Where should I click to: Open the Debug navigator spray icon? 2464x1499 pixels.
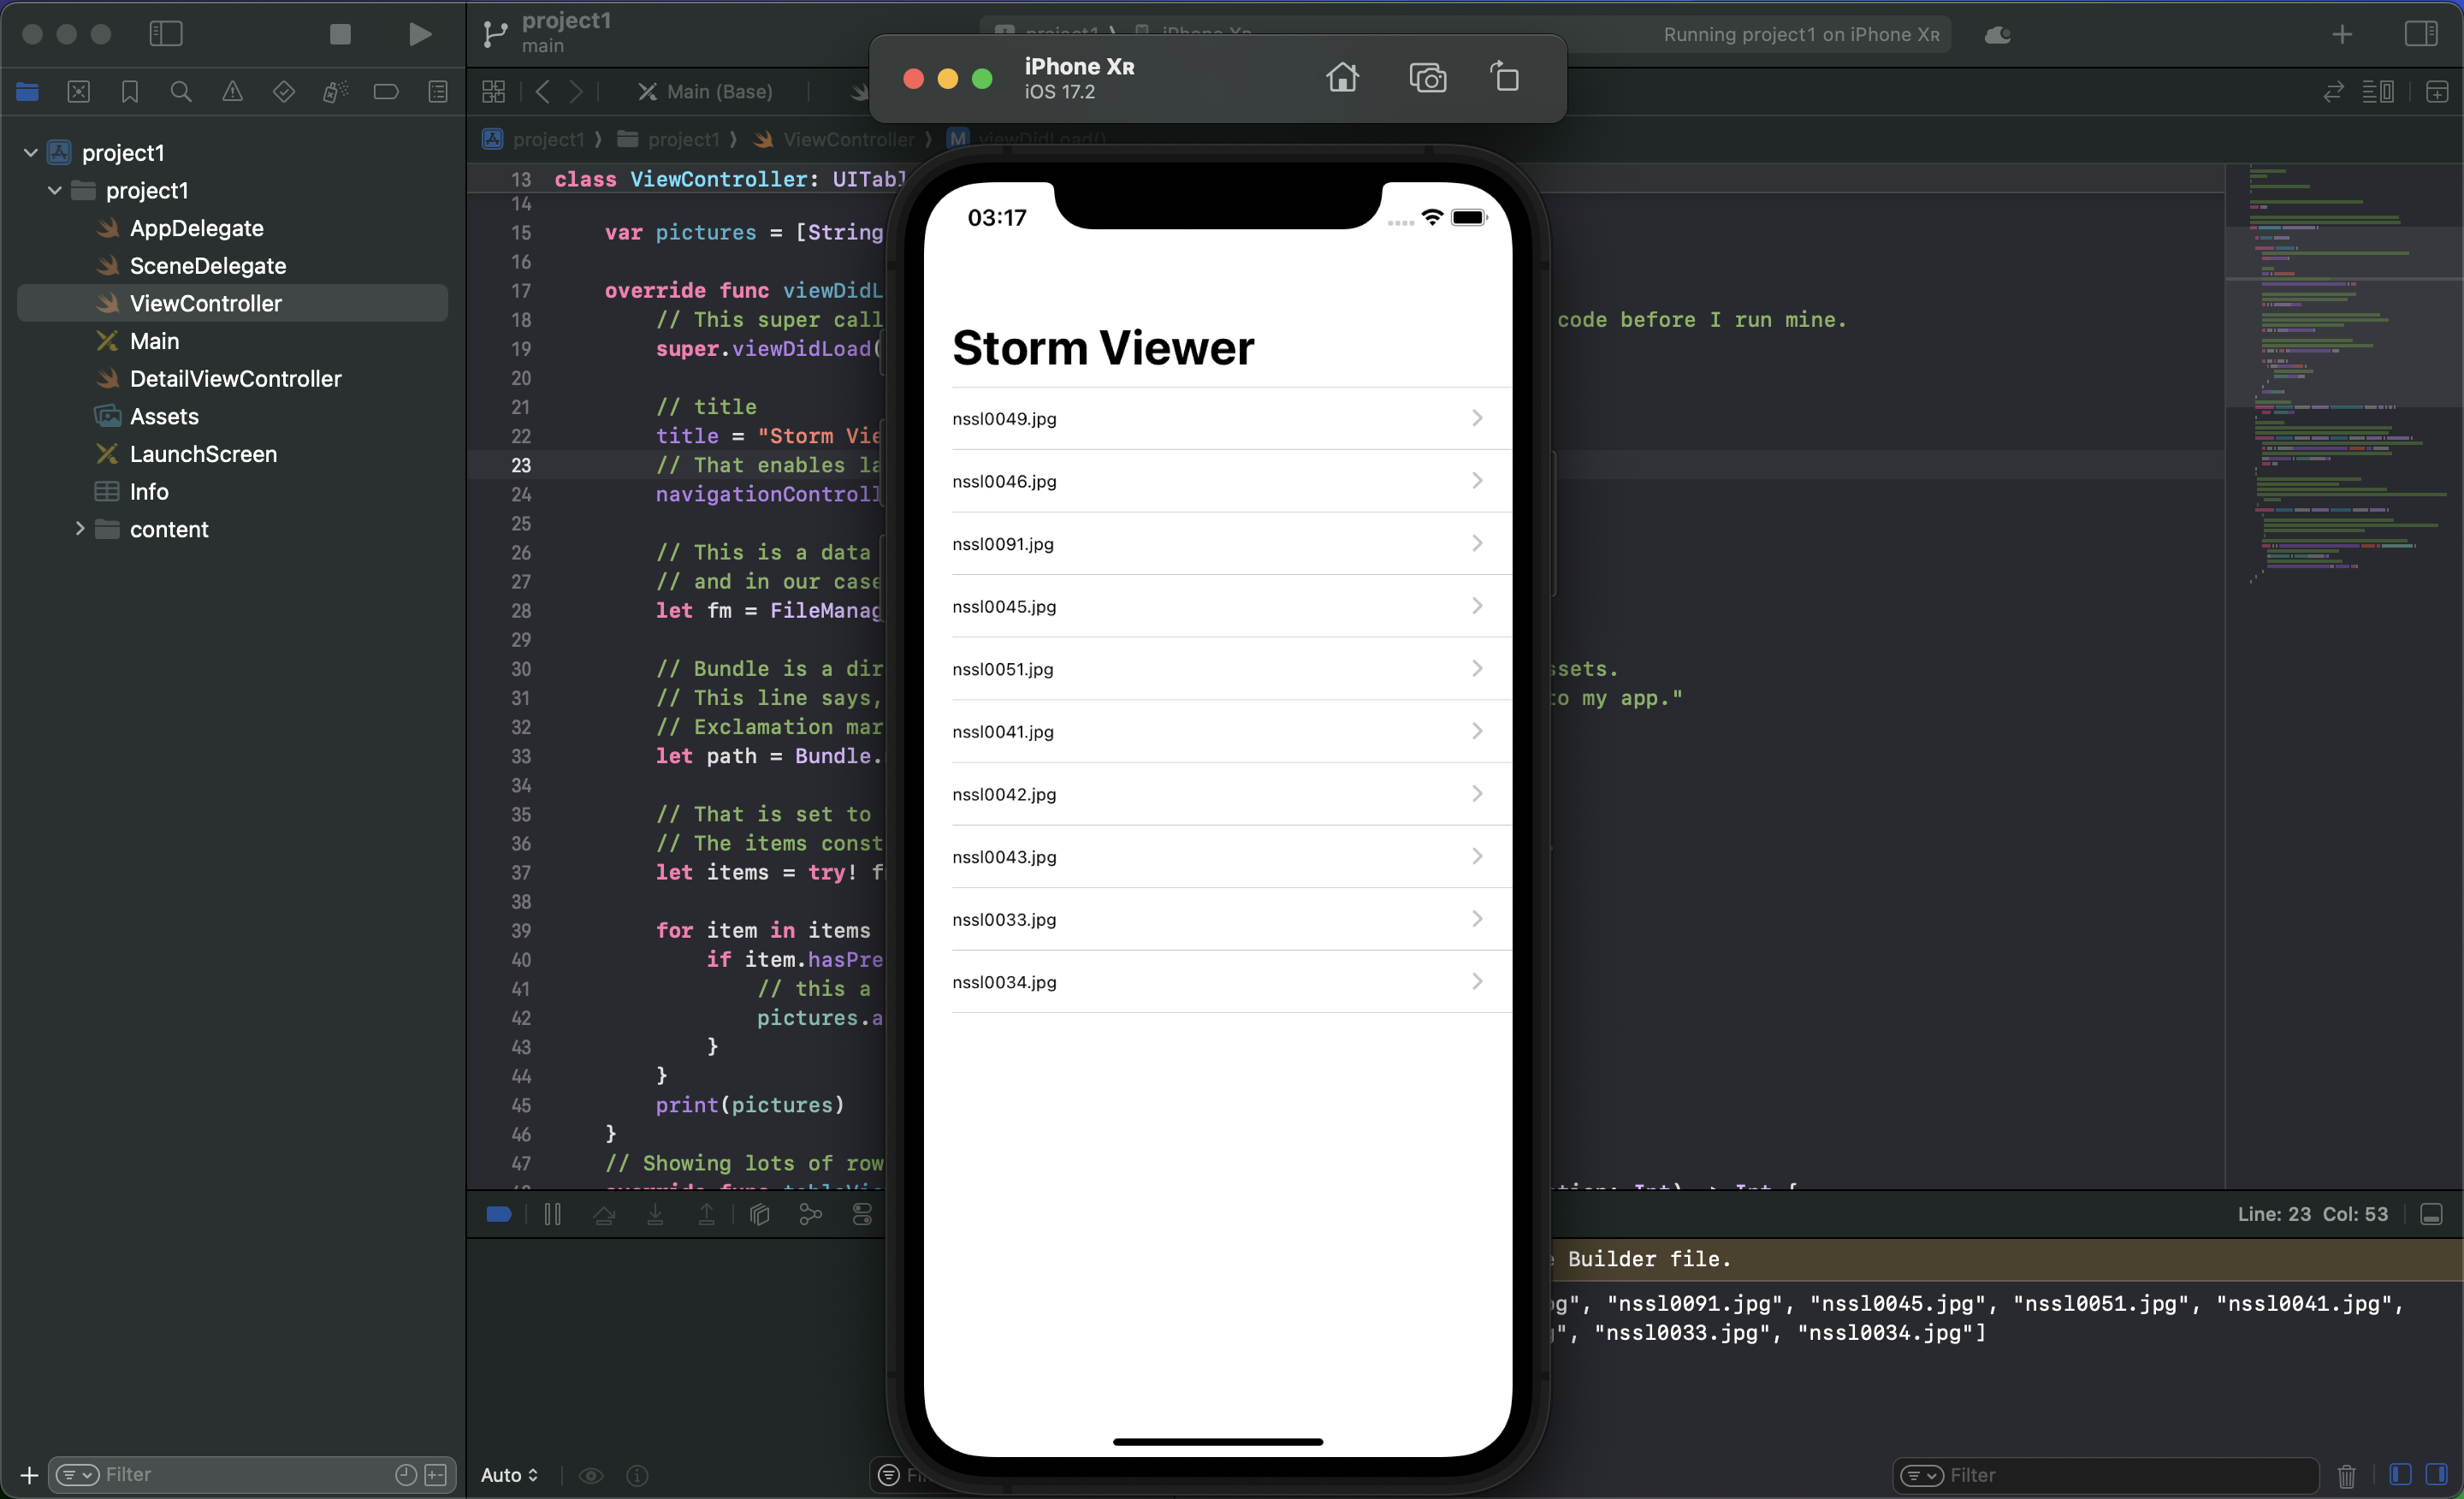coord(335,92)
